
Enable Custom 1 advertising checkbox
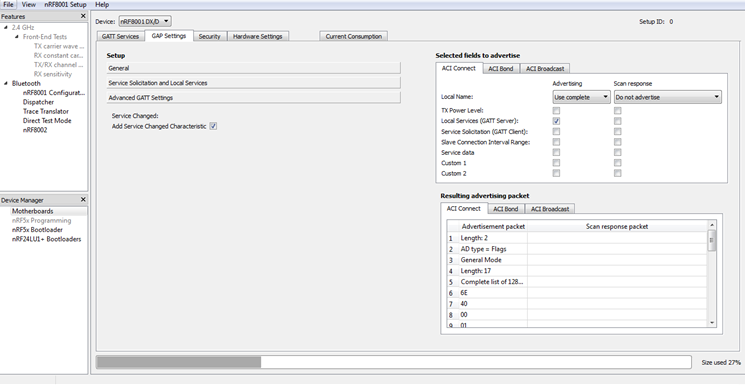coord(556,163)
